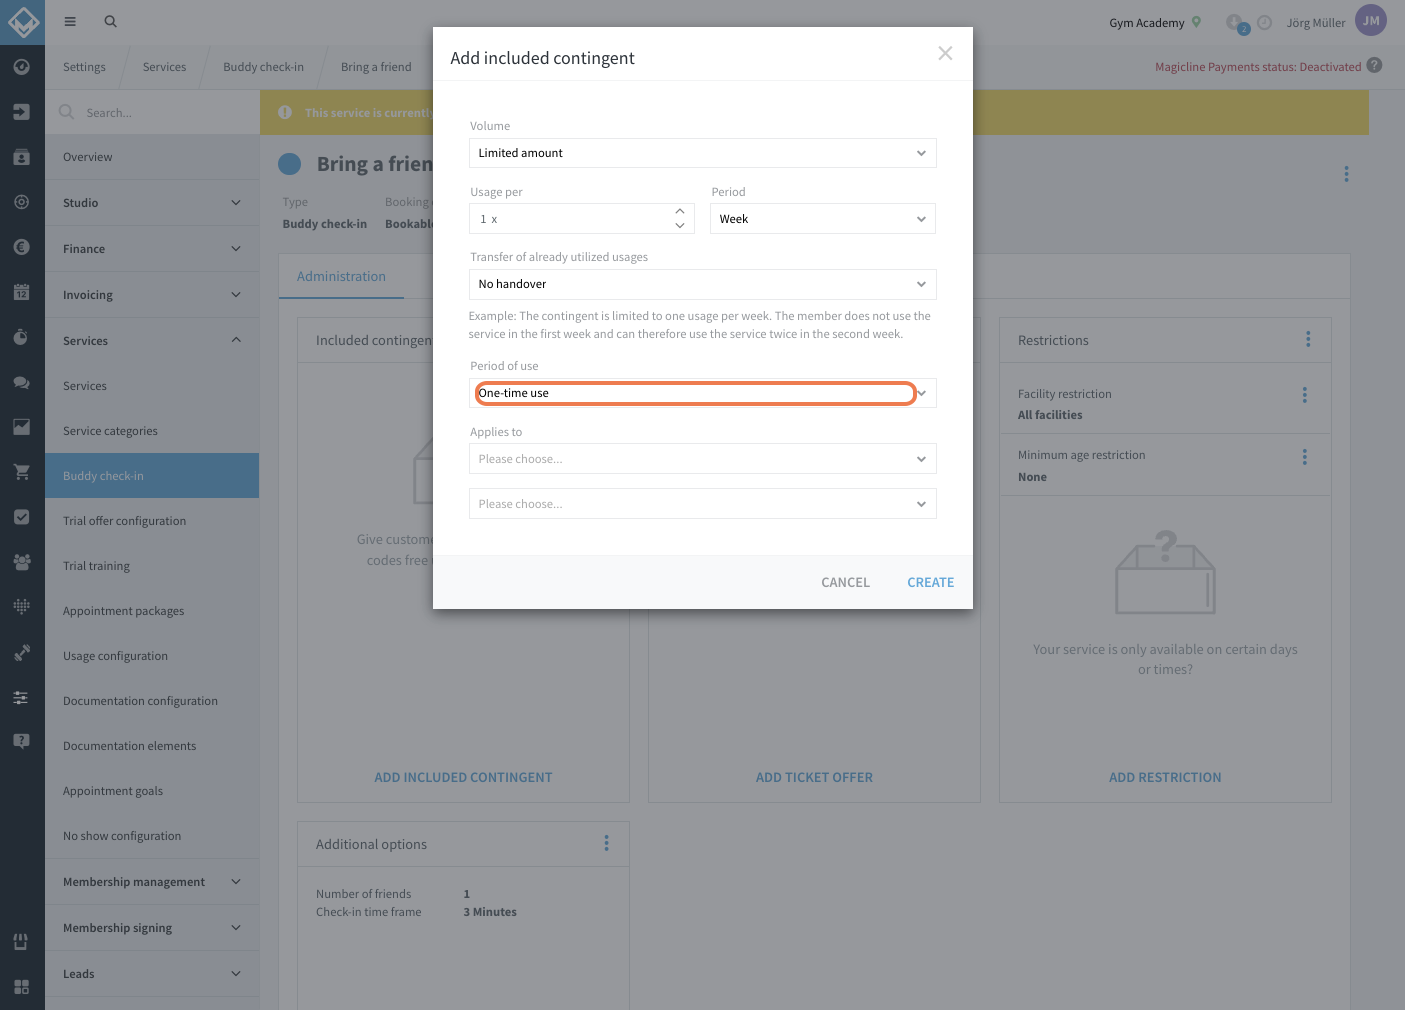
Task: Collapse the Services sidebar section
Action: coord(152,341)
